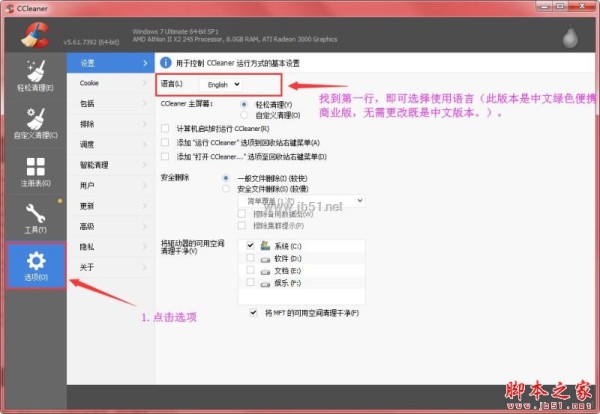
Task: Enable 计算机启动时运行 CCleaner checkbox
Action: coord(166,129)
